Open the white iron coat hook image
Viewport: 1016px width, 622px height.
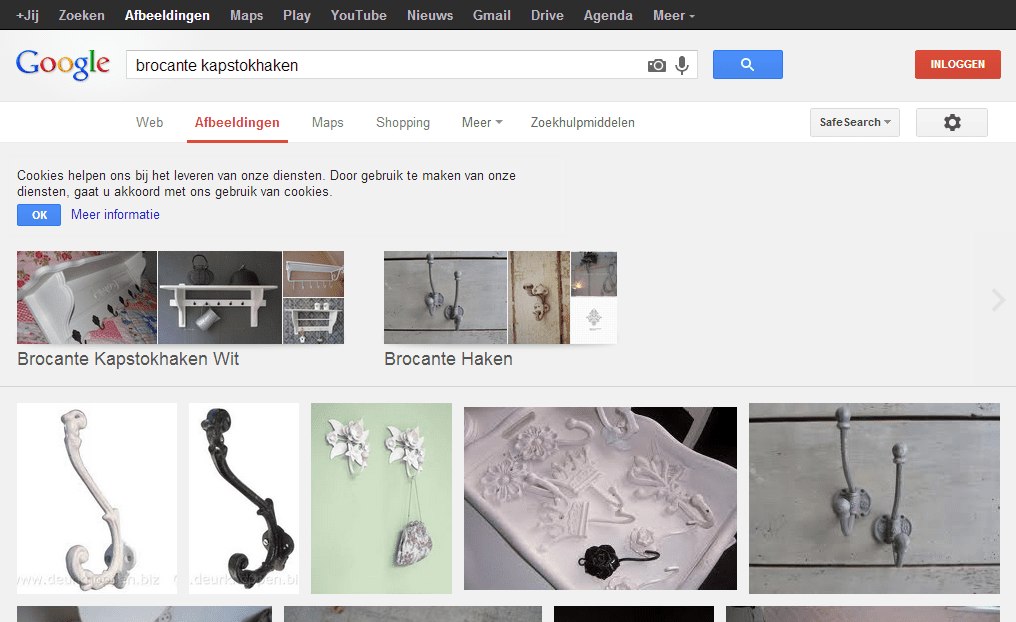pos(97,498)
